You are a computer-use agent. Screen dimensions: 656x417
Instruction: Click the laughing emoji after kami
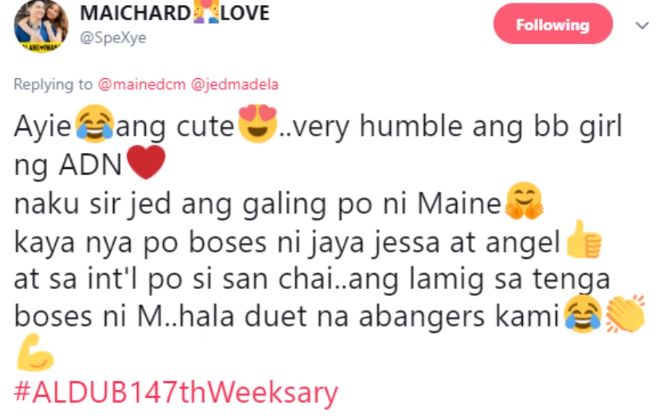tap(583, 314)
